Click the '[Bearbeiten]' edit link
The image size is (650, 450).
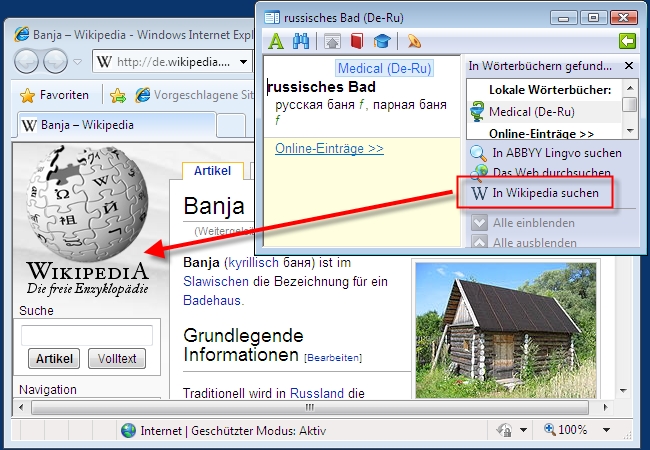333,358
